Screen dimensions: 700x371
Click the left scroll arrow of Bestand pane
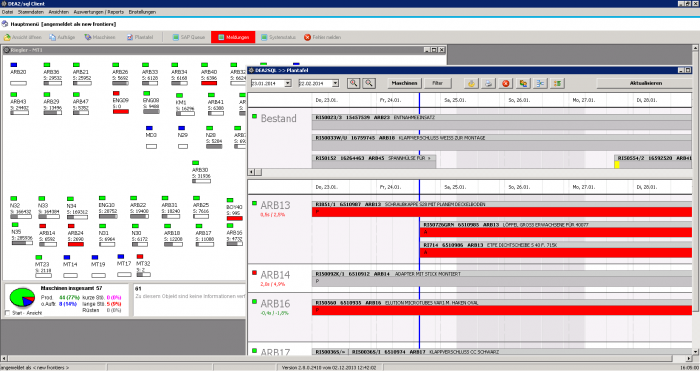point(251,172)
